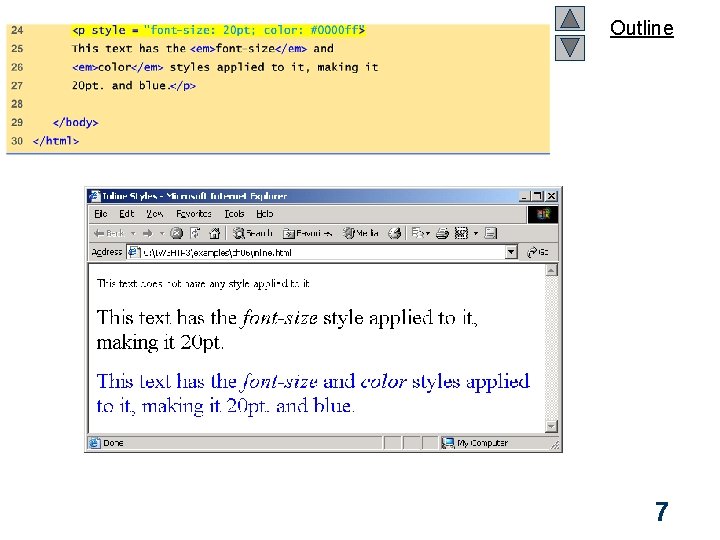
Task: Click the '</body>' tag in the code
Action: click(x=76, y=123)
